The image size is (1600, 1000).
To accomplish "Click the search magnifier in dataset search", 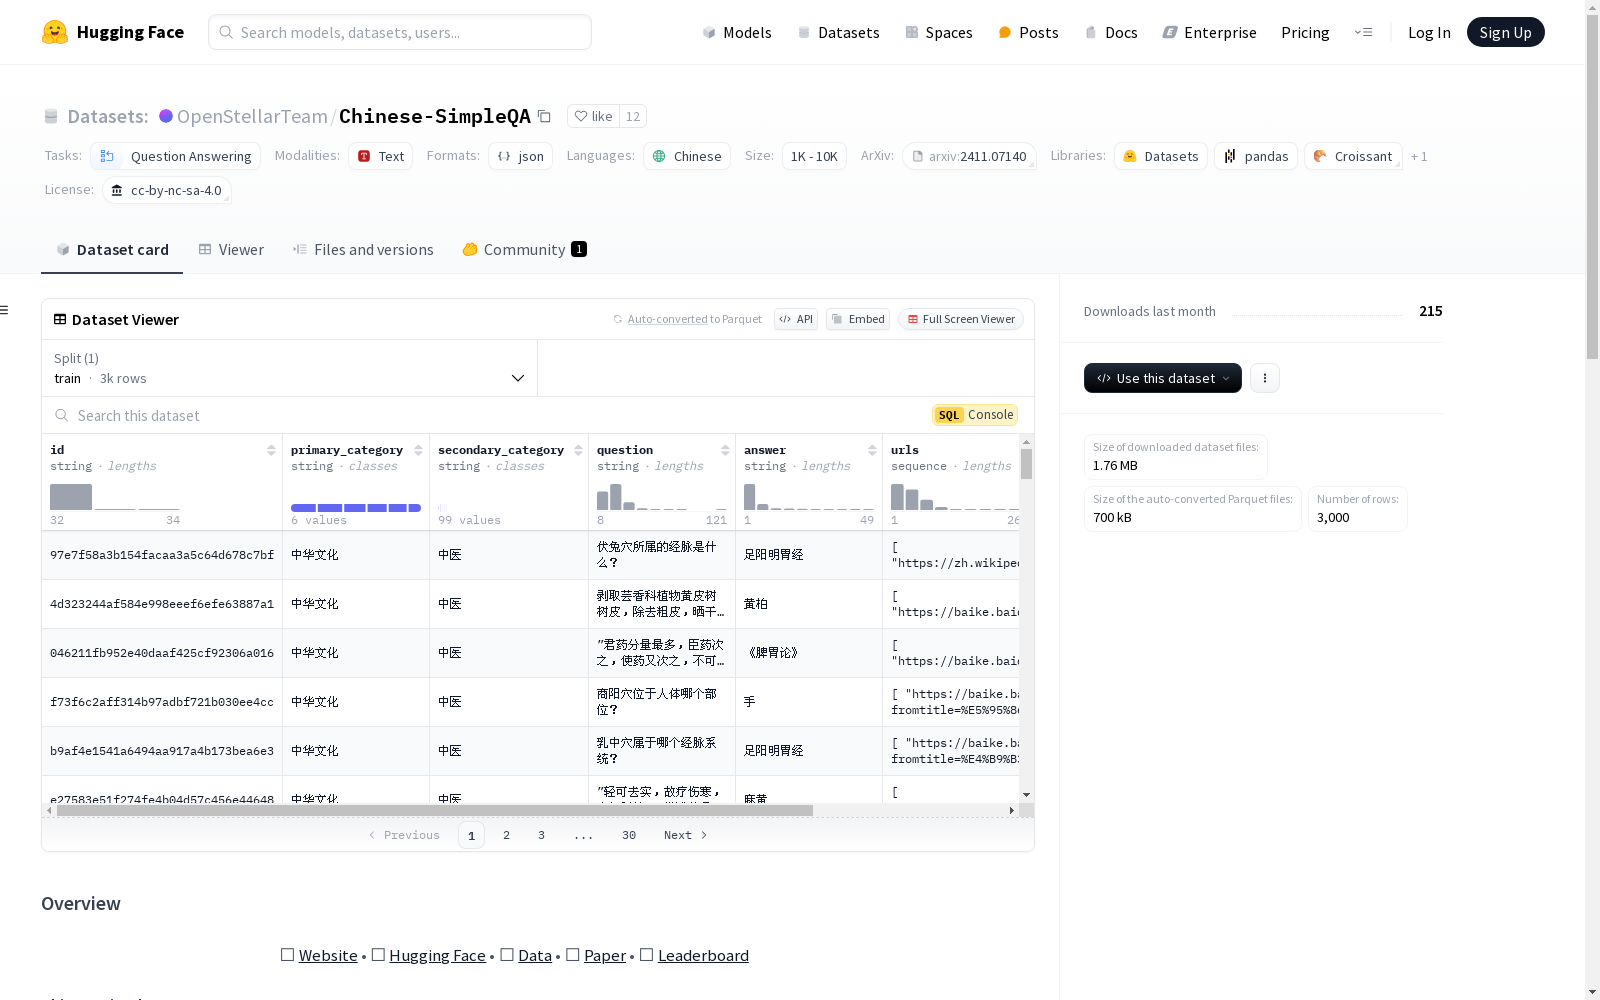I will point(62,415).
